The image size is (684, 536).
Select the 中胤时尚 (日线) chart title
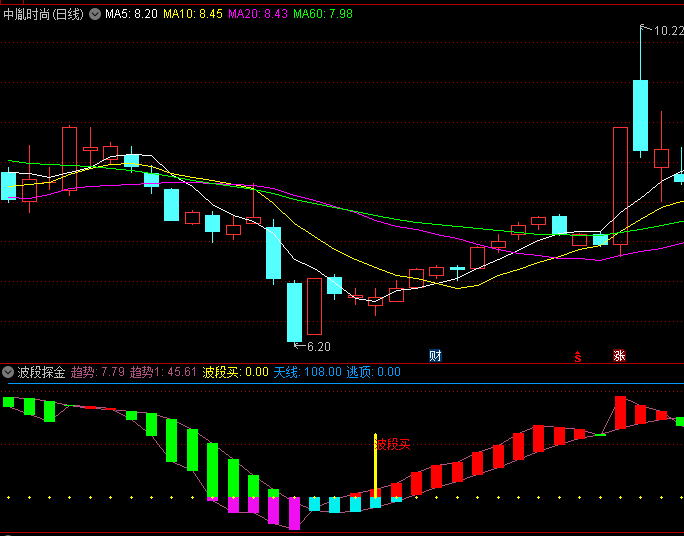coord(43,14)
